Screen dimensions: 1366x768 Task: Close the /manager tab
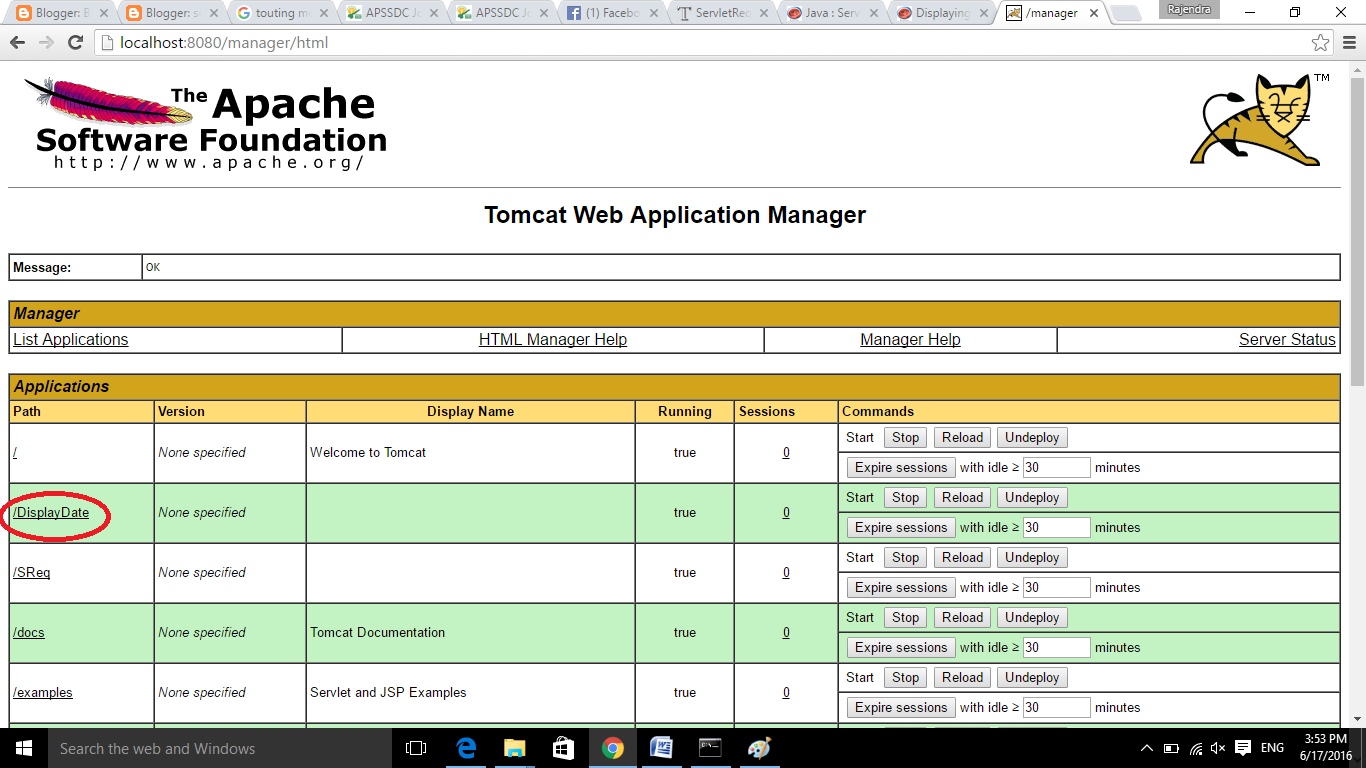[1093, 14]
